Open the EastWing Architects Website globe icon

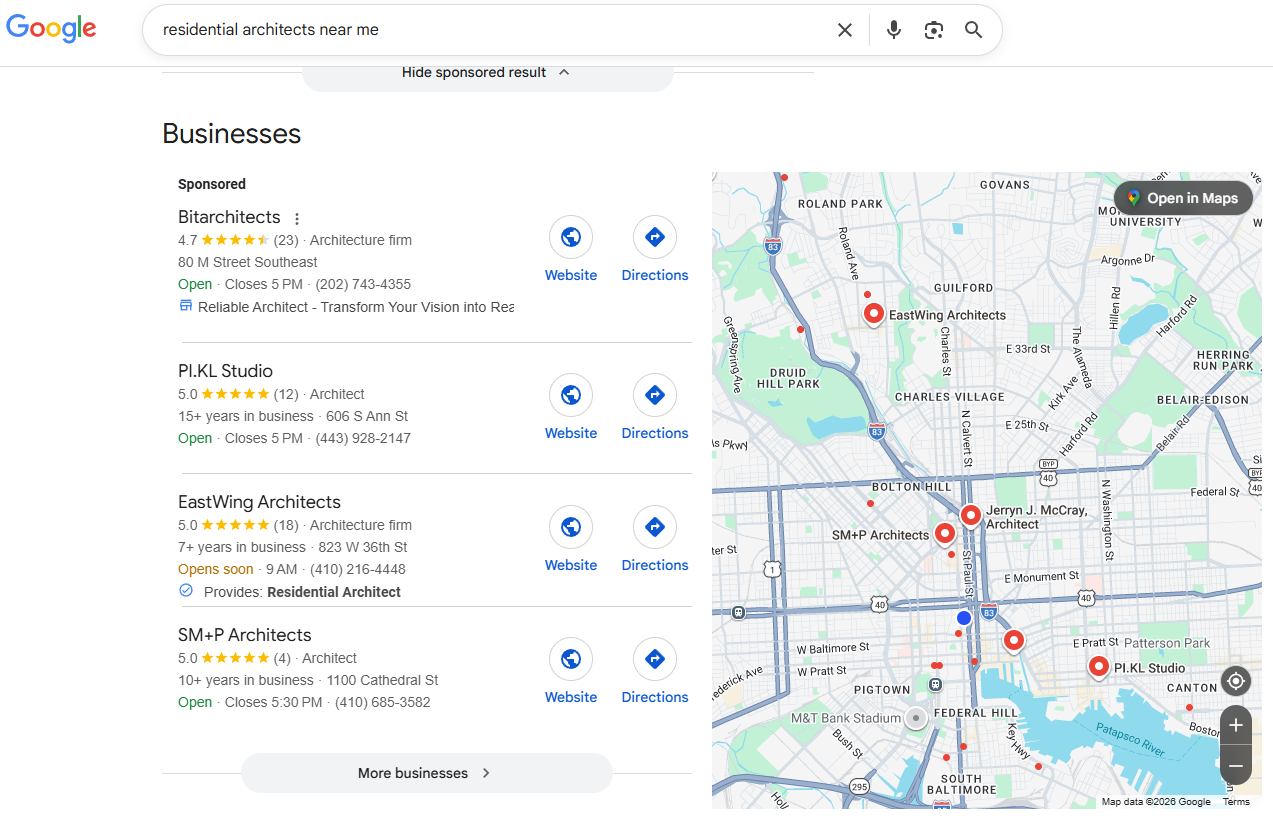coord(571,527)
